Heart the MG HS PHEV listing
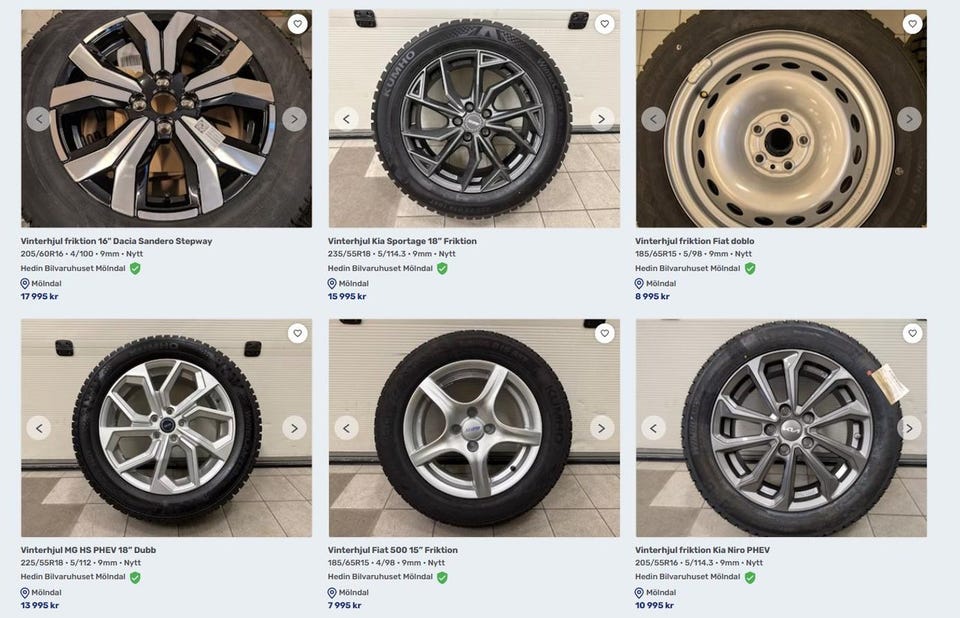Image resolution: width=960 pixels, height=618 pixels. 297,333
